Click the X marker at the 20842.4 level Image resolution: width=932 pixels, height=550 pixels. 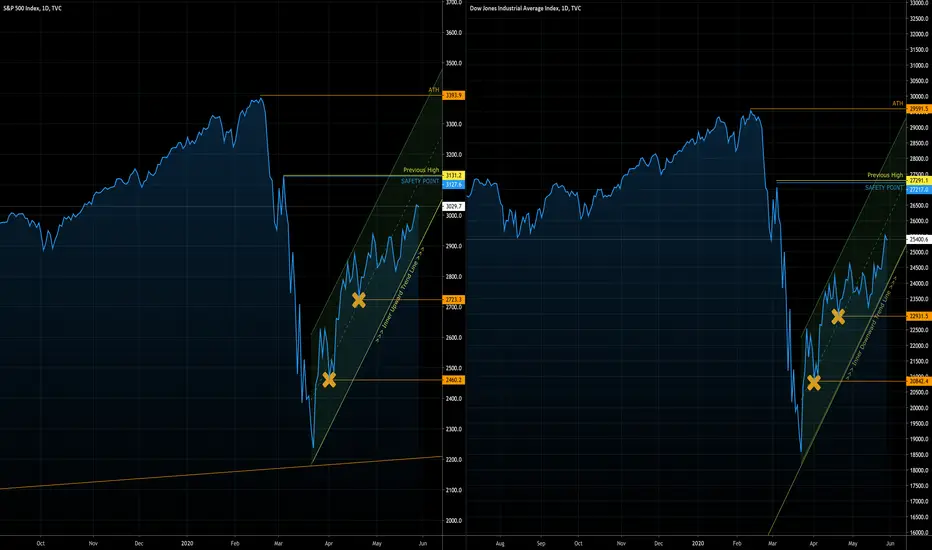[814, 384]
